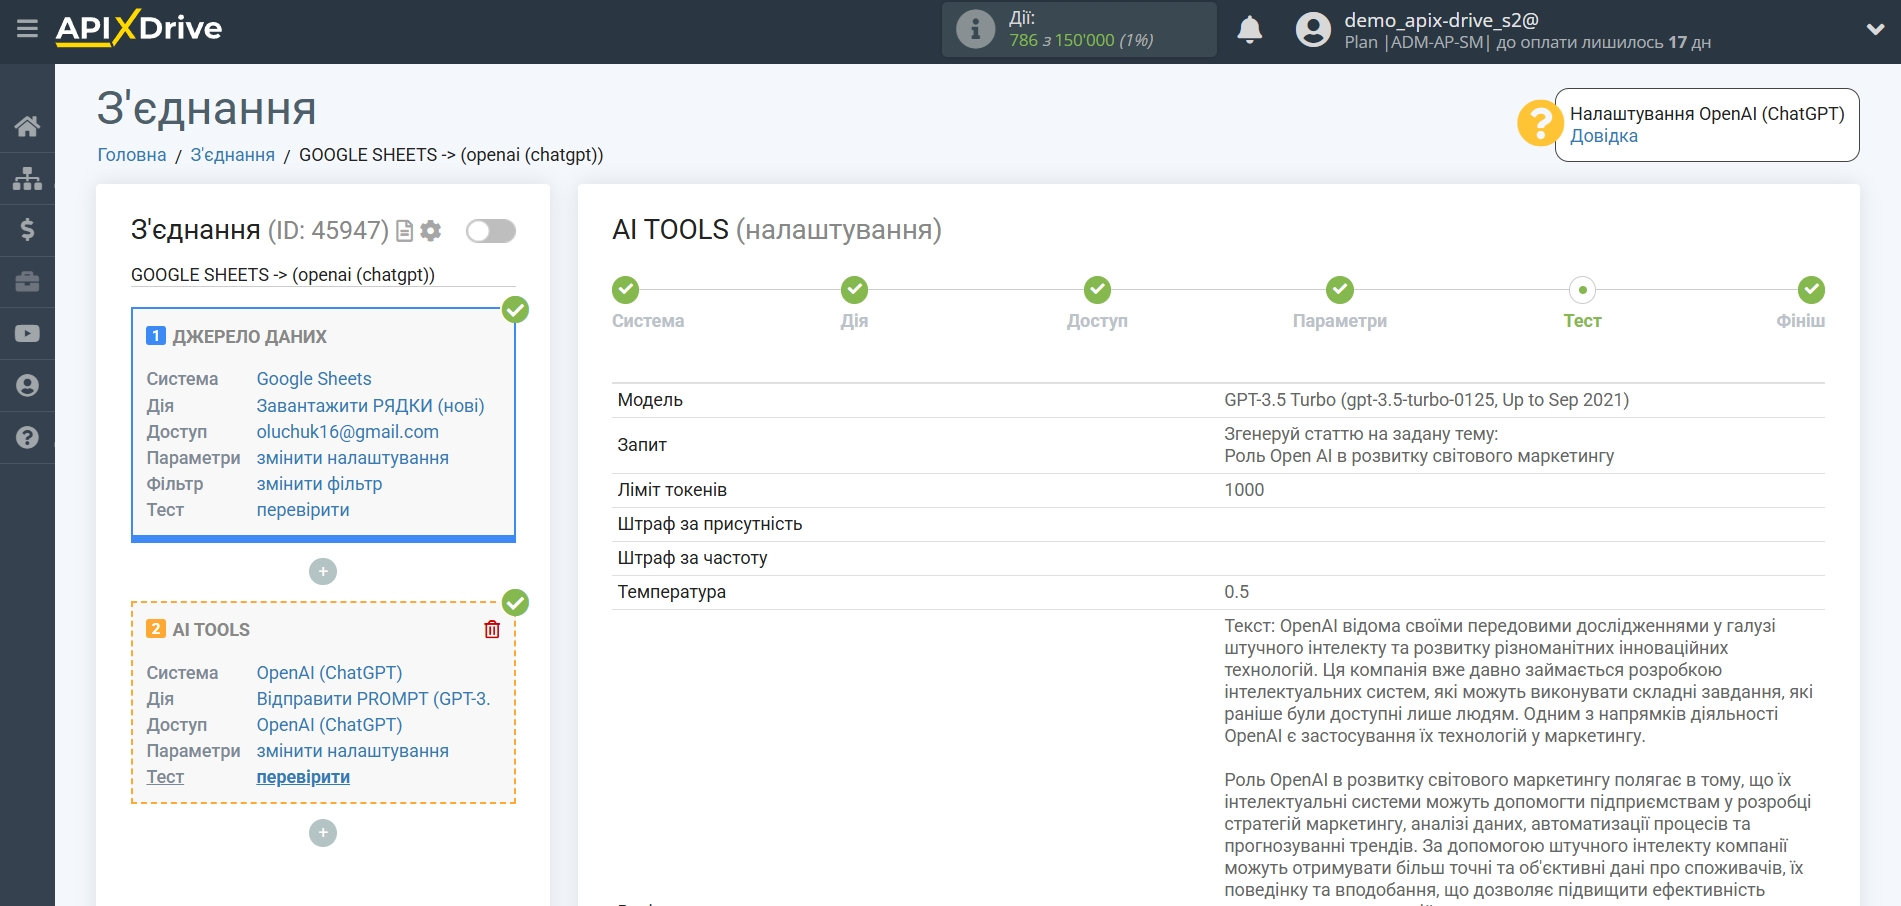Toggle the connection on/off switch
The width and height of the screenshot is (1901, 906).
[491, 231]
